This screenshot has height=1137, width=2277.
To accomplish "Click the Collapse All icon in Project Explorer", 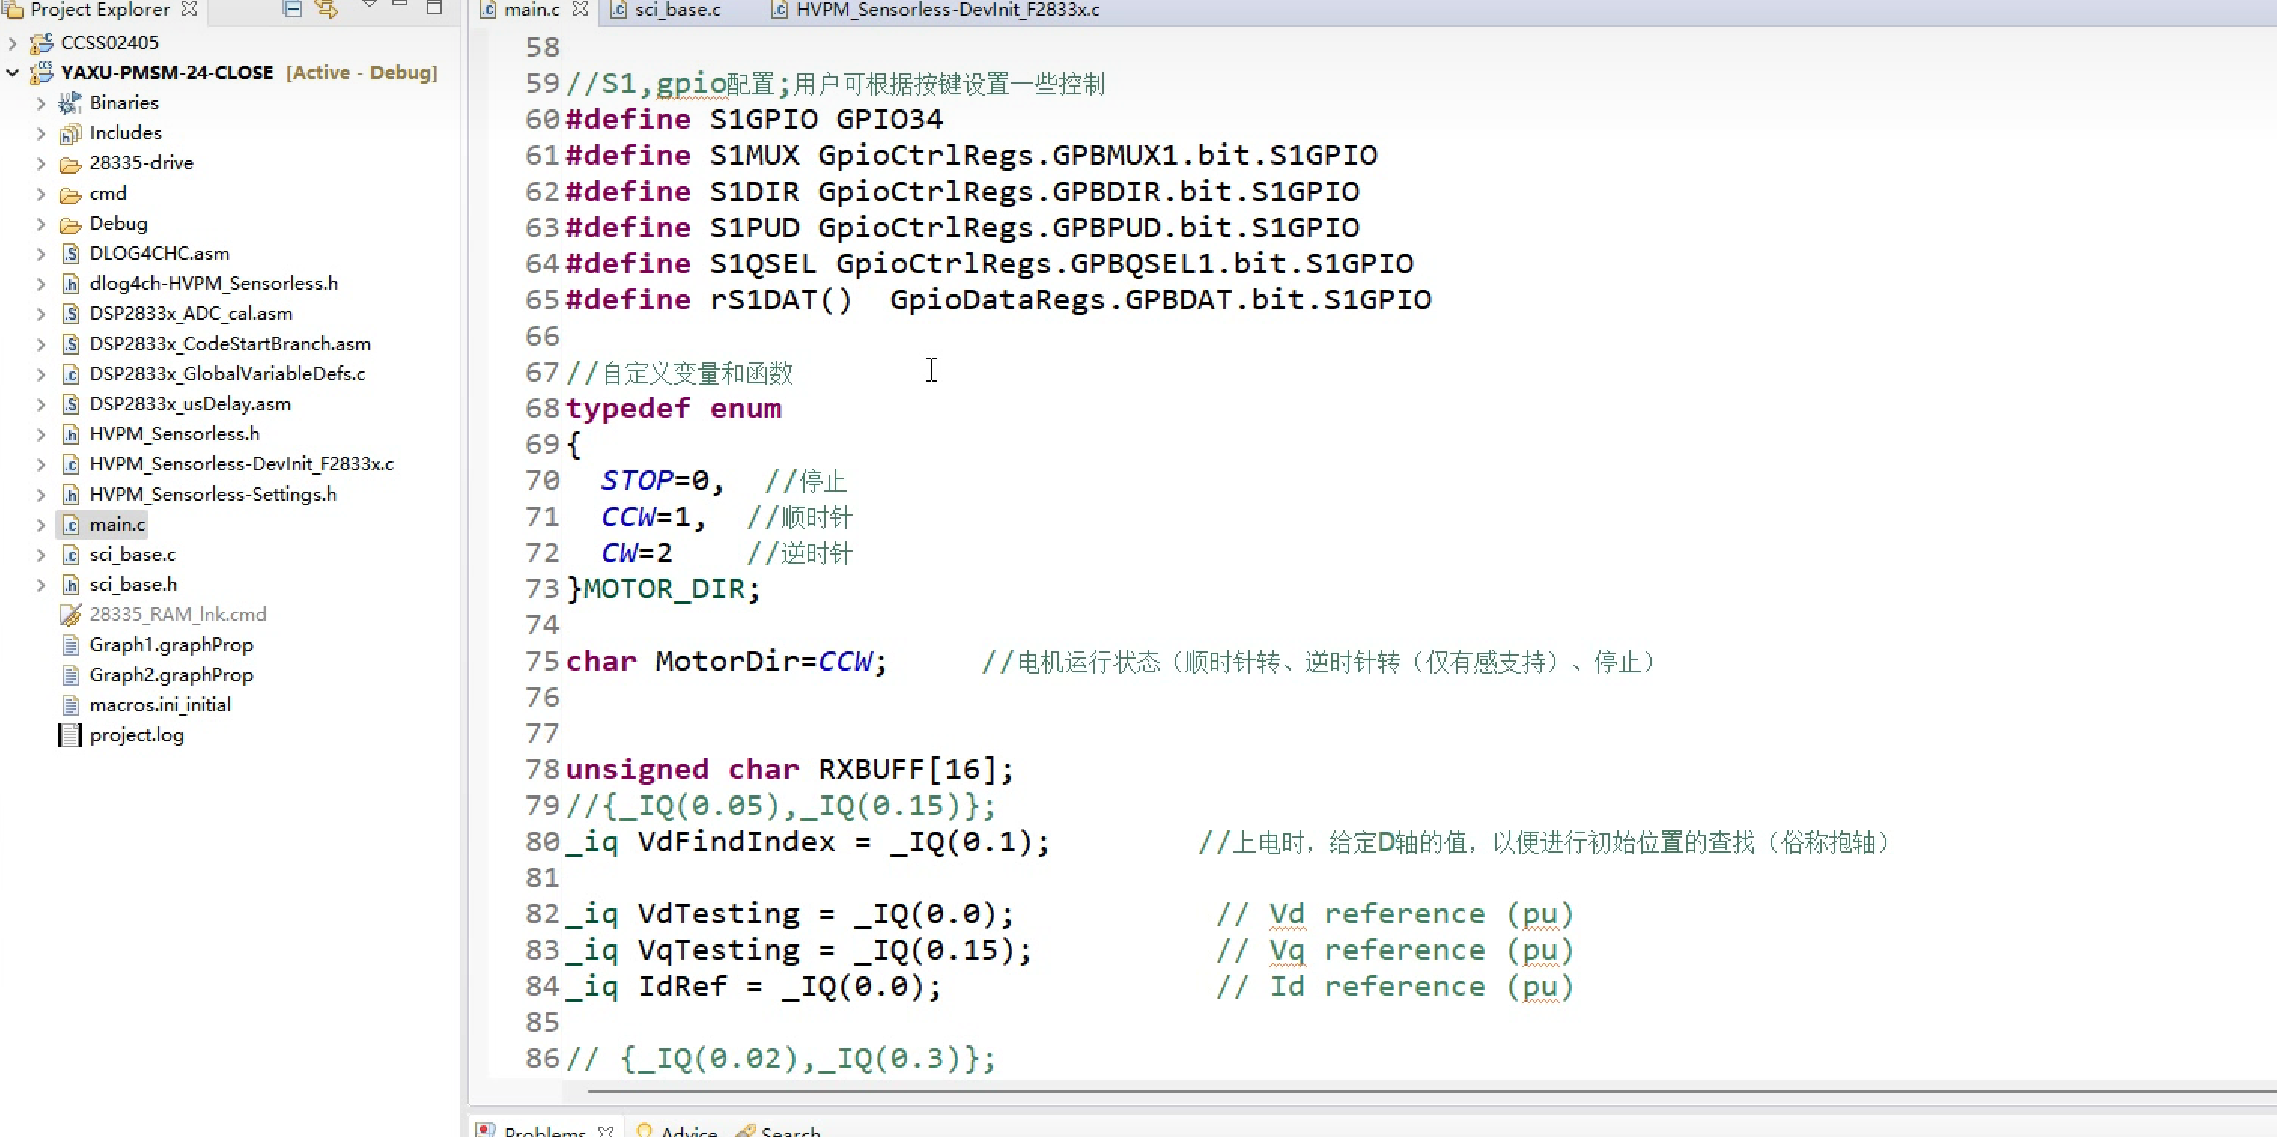I will [292, 9].
